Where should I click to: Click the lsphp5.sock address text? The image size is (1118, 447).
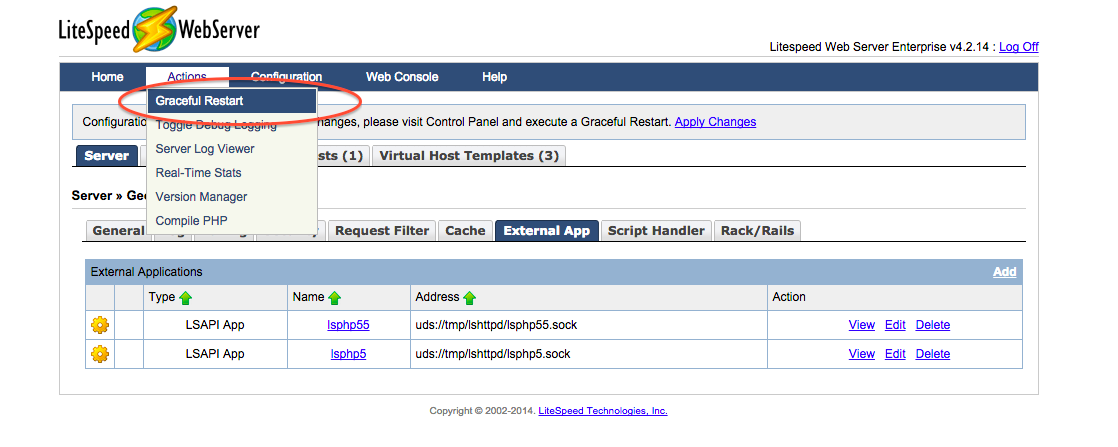click(x=493, y=354)
